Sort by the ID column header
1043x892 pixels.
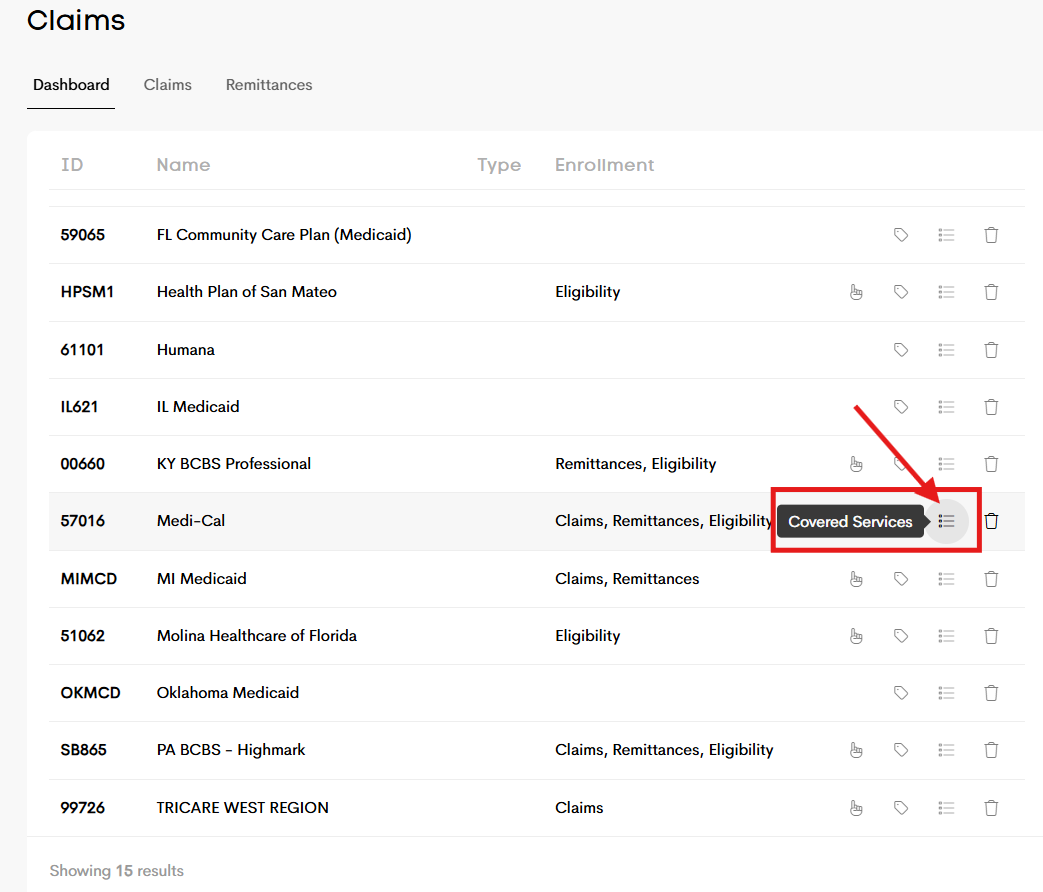[72, 165]
